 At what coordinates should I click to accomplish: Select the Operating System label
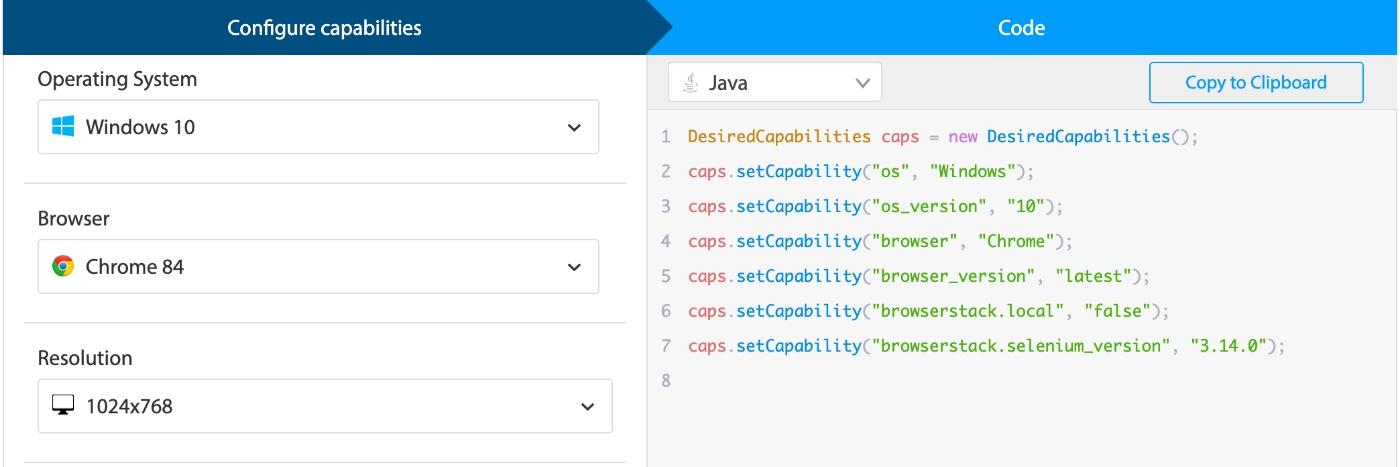point(117,79)
